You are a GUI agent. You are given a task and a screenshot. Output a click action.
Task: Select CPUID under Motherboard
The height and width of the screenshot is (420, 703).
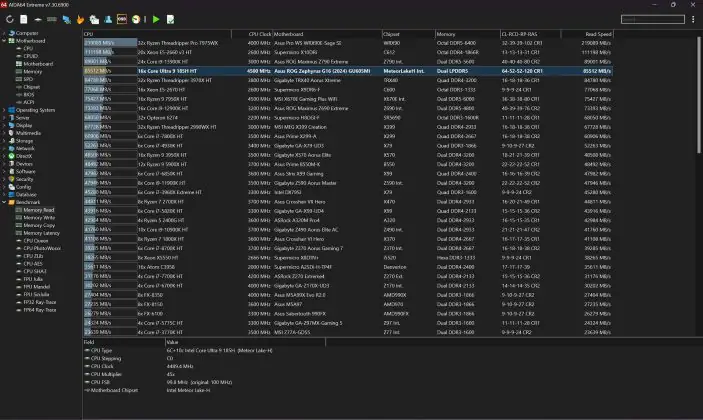tap(30, 56)
